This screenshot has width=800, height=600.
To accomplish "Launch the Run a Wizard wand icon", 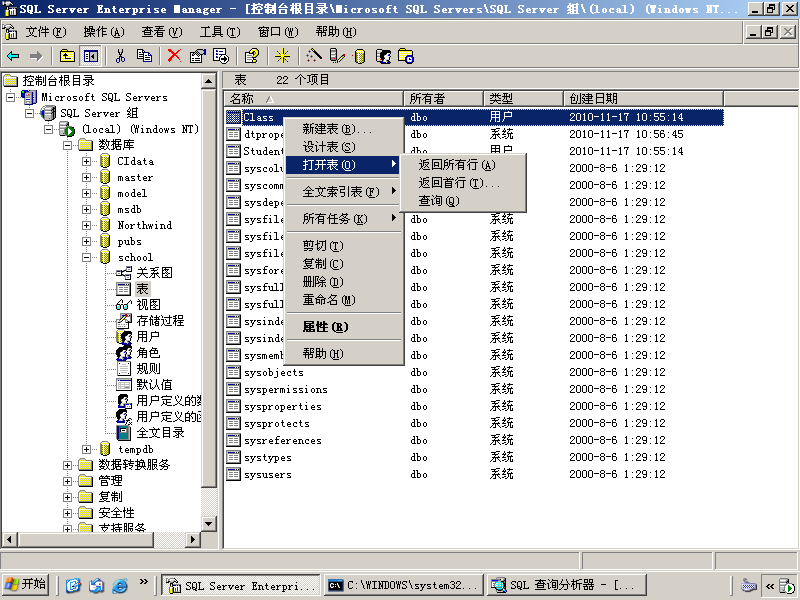I will [x=314, y=56].
